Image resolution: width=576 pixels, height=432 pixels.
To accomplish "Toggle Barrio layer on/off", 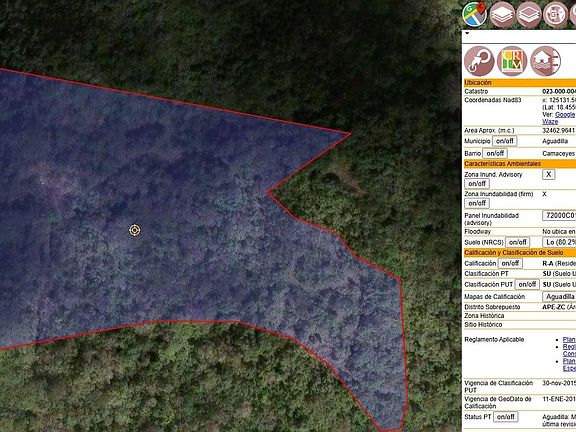I will (495, 153).
